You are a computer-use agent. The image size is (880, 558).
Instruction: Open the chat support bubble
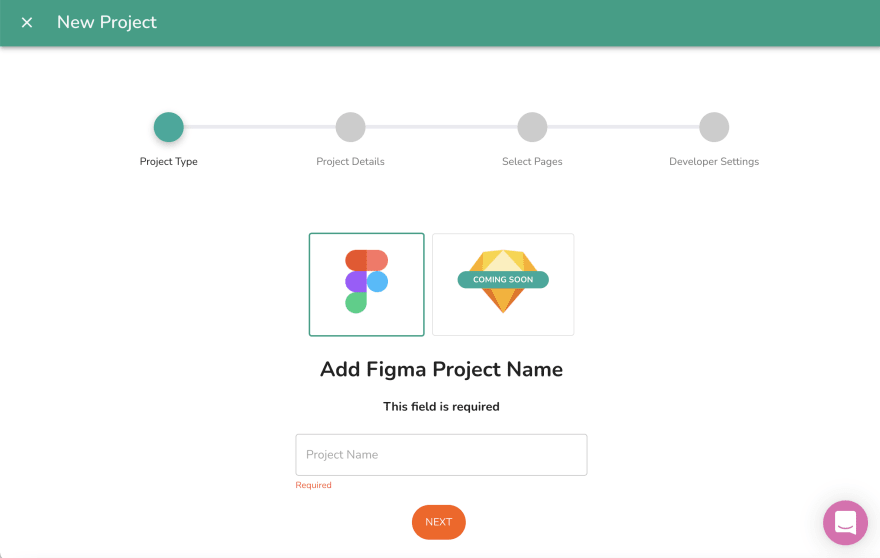pos(845,523)
